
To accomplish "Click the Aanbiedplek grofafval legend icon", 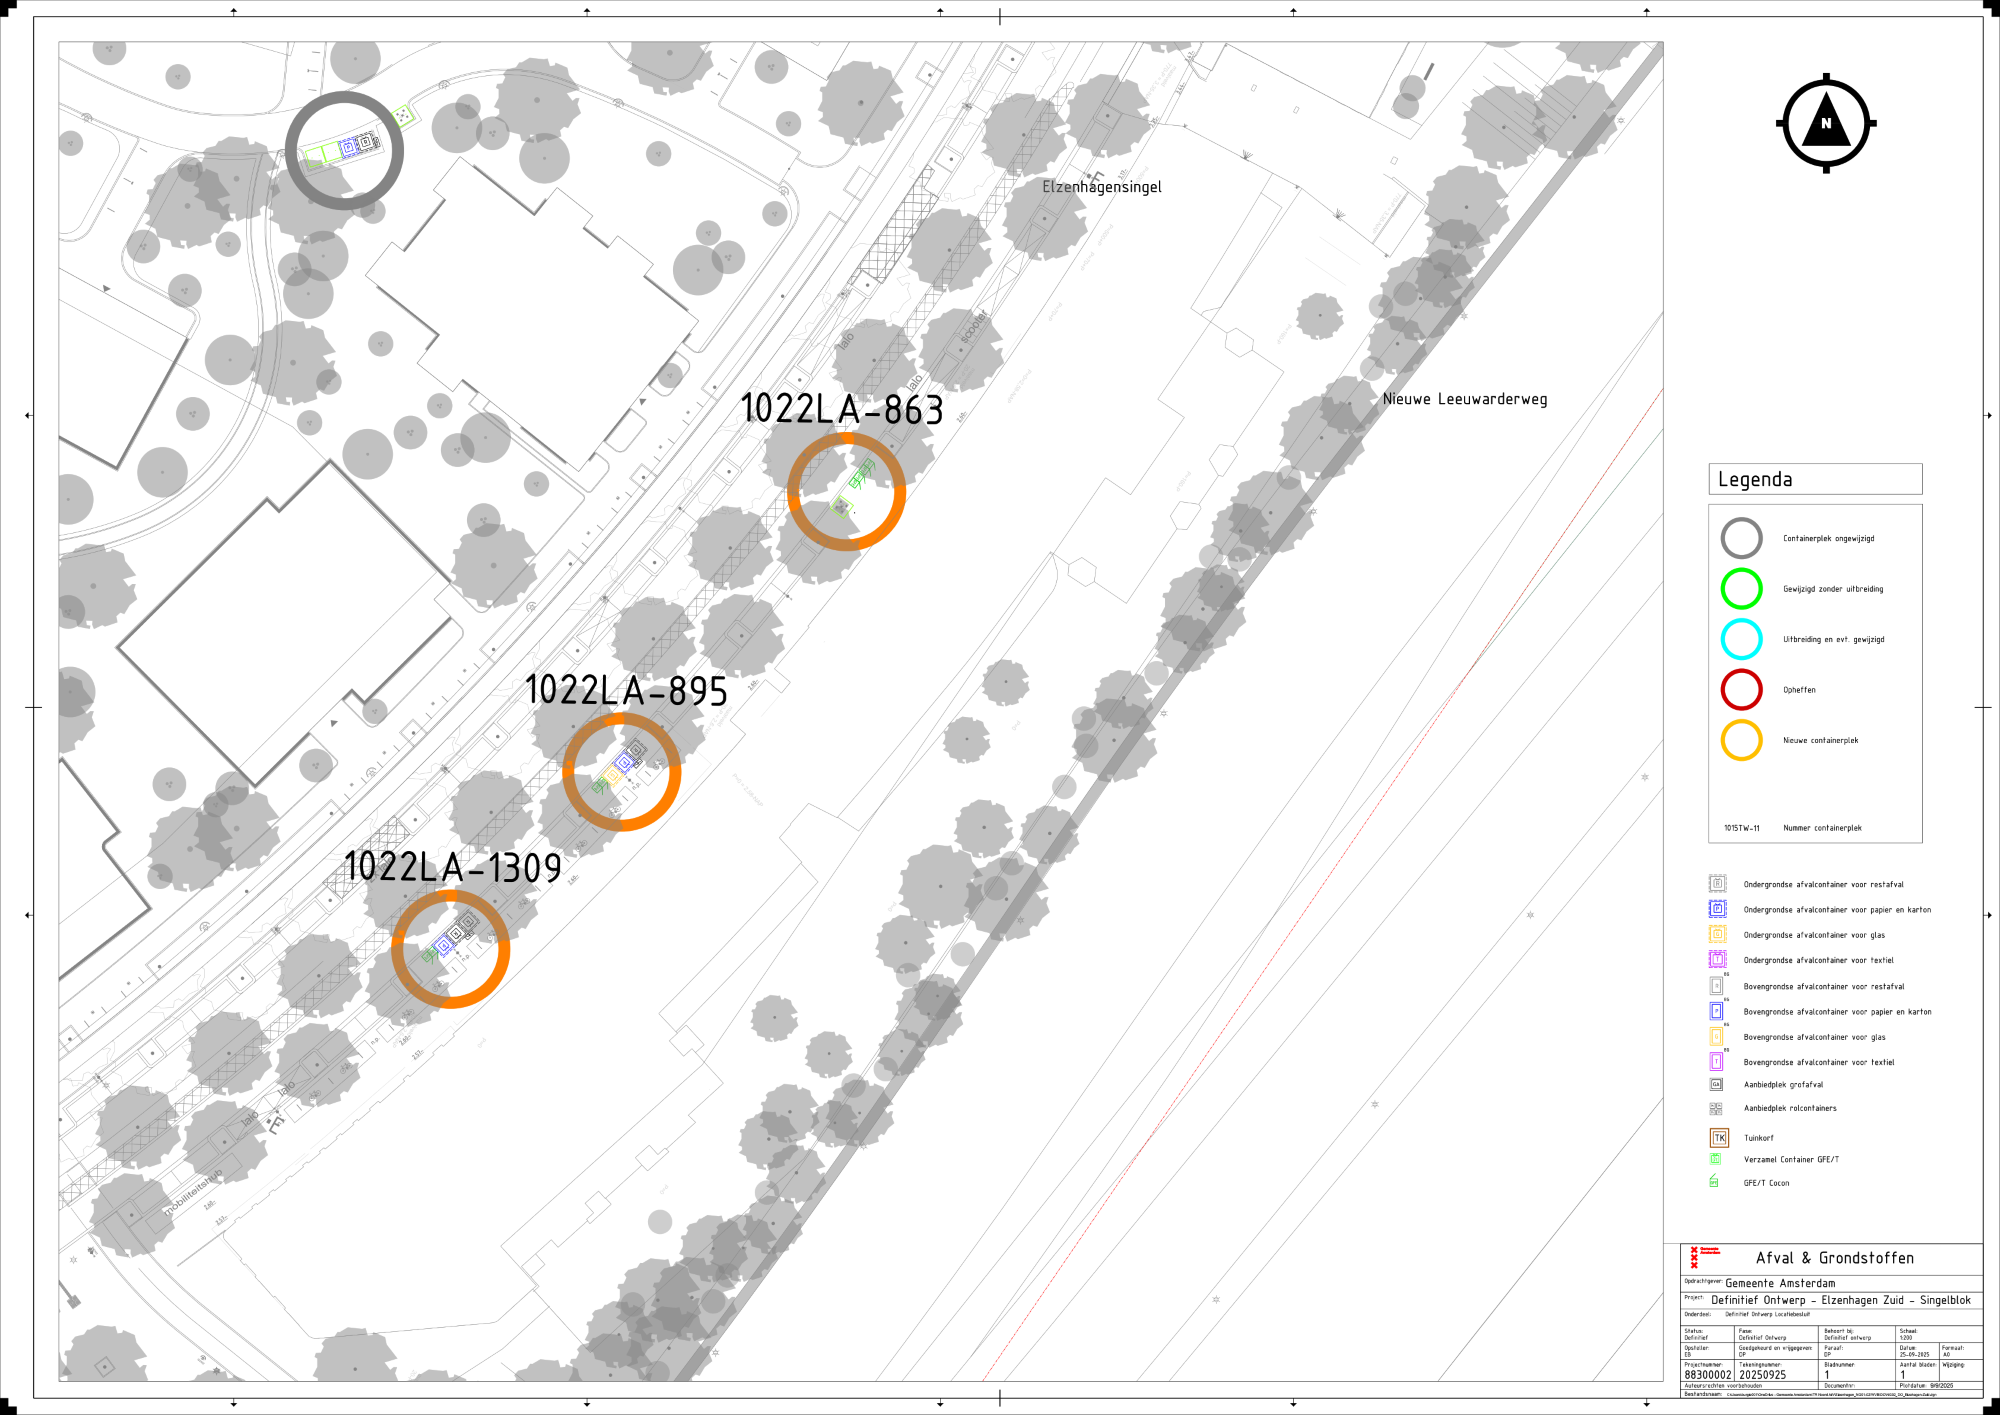I will point(1716,1084).
